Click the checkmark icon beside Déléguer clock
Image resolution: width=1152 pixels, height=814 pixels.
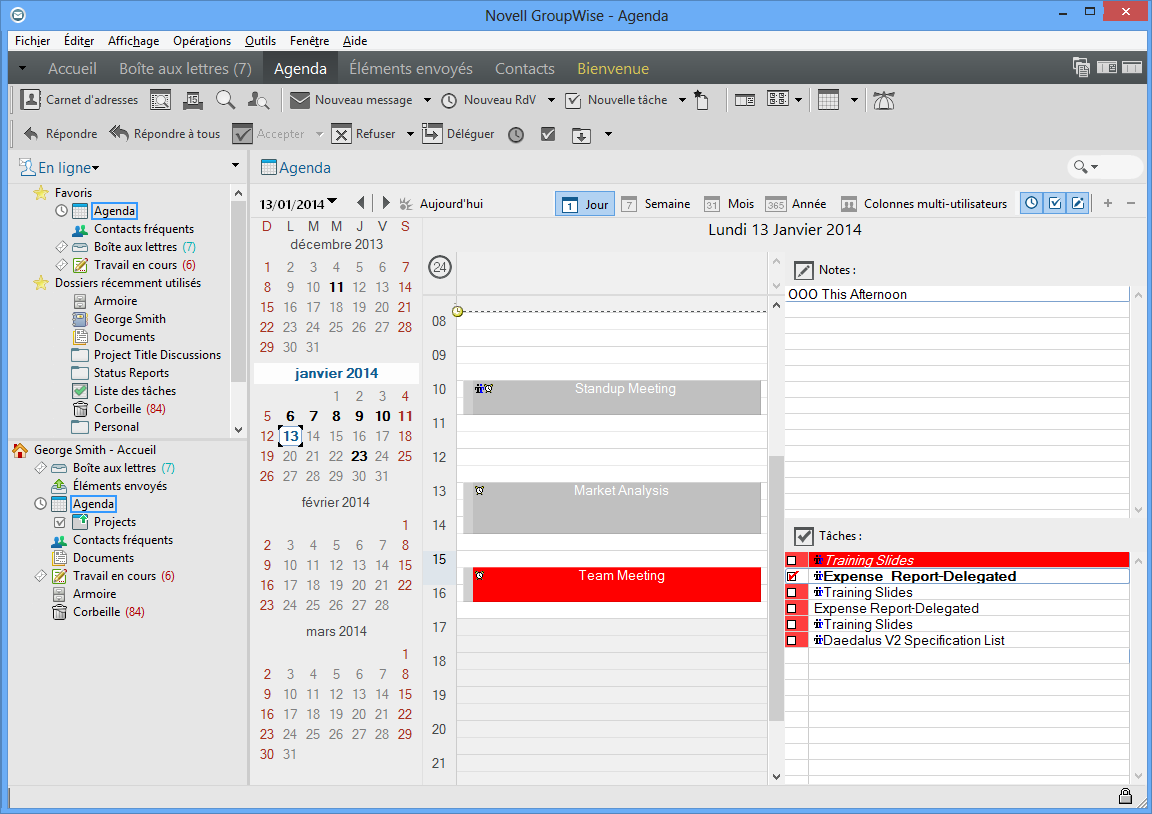548,134
